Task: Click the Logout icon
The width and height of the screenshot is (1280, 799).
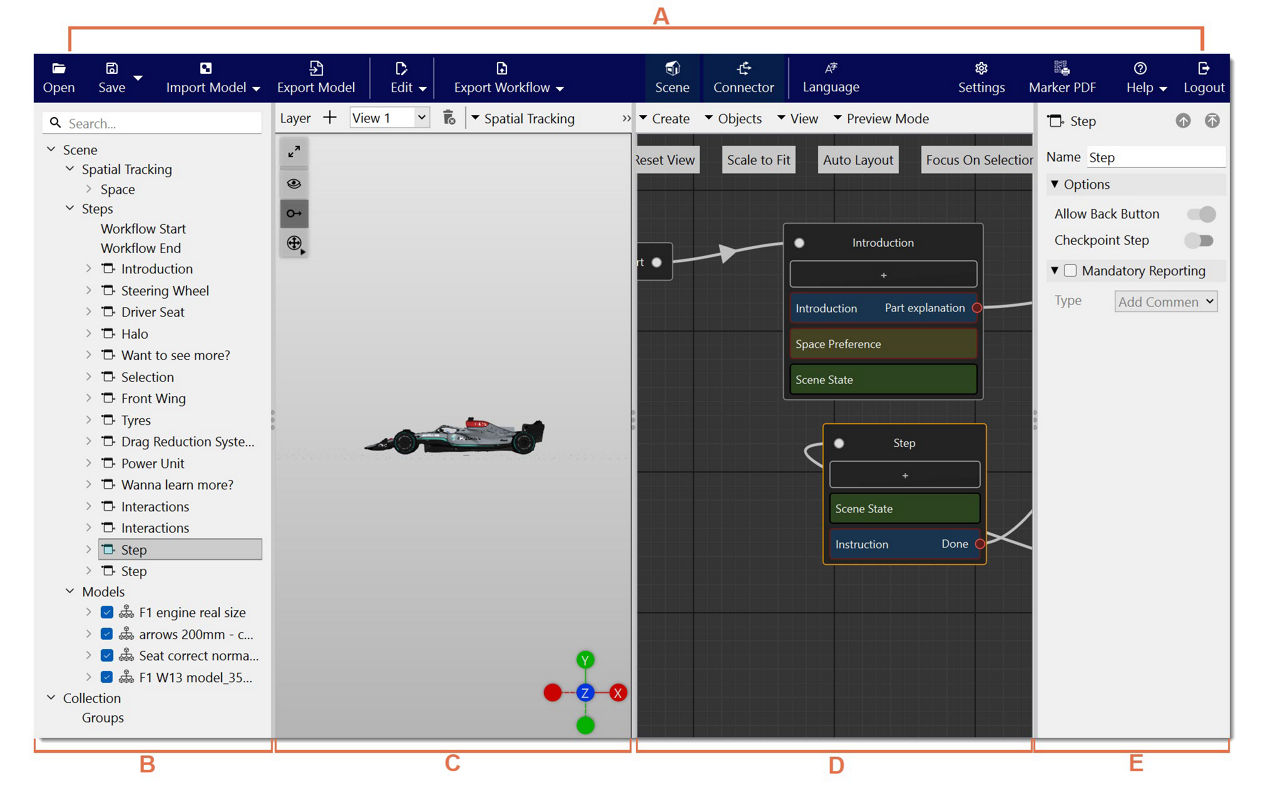Action: (x=1204, y=68)
